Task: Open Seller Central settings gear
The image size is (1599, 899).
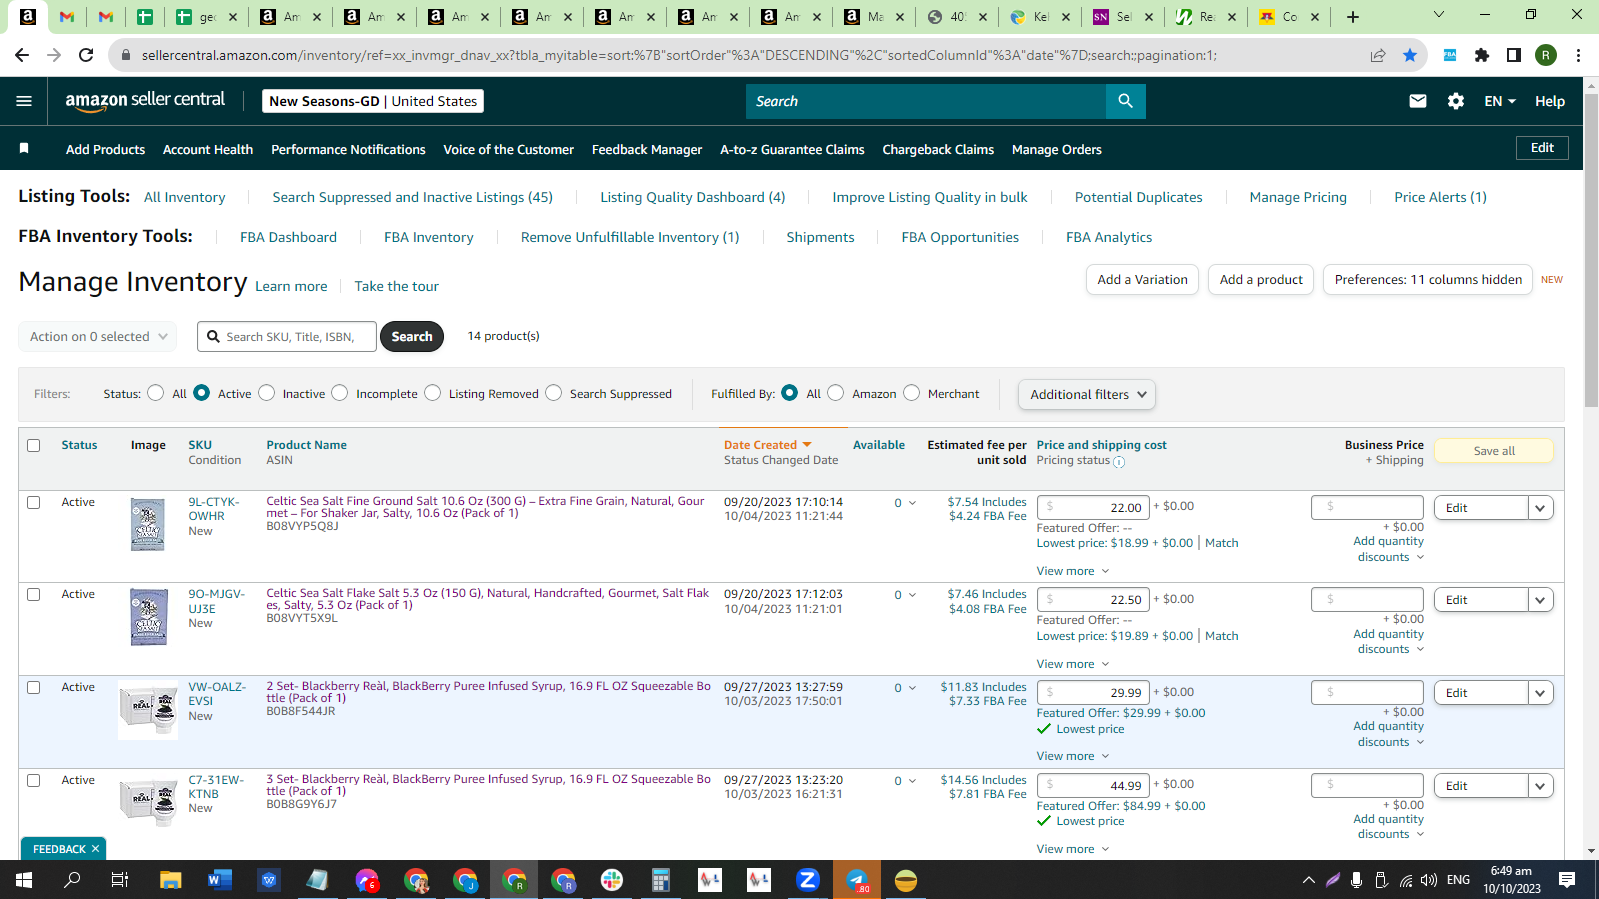Action: tap(1456, 101)
